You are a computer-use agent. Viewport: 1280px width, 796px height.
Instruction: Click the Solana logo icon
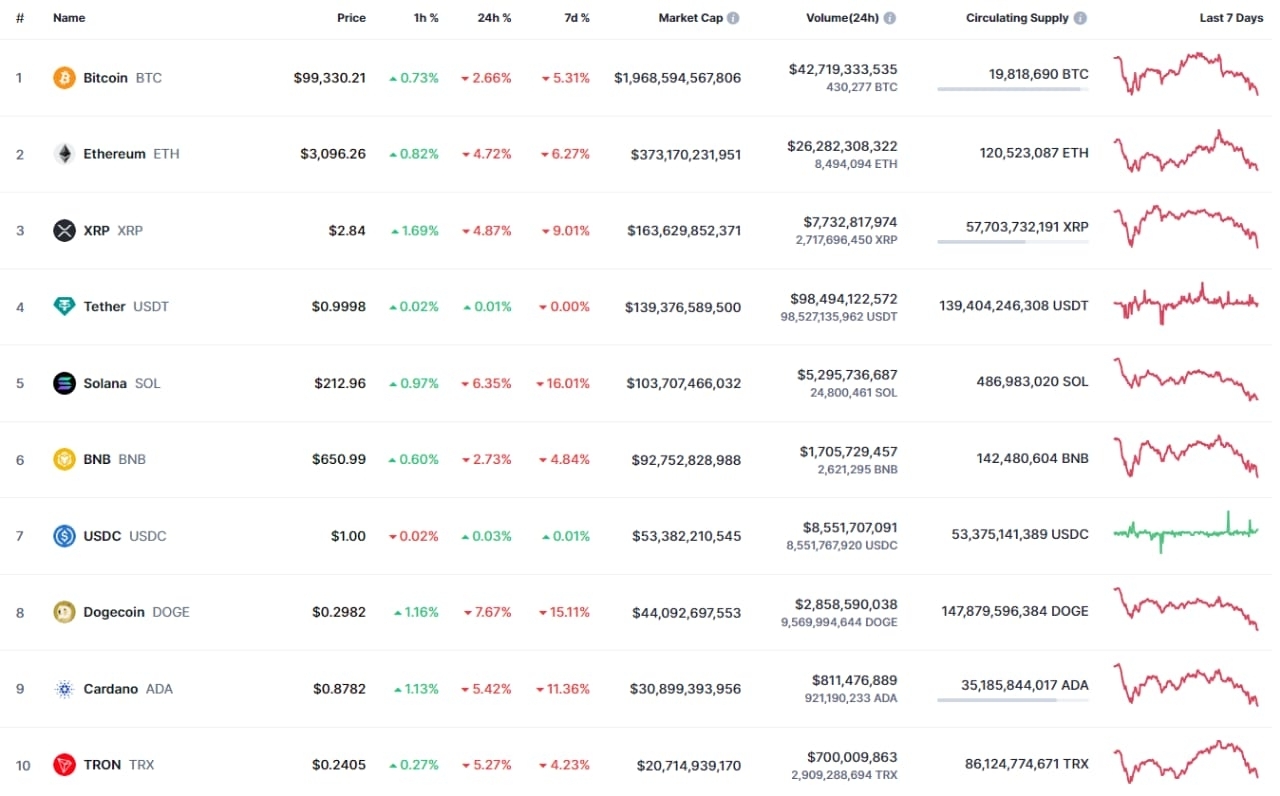coord(64,383)
